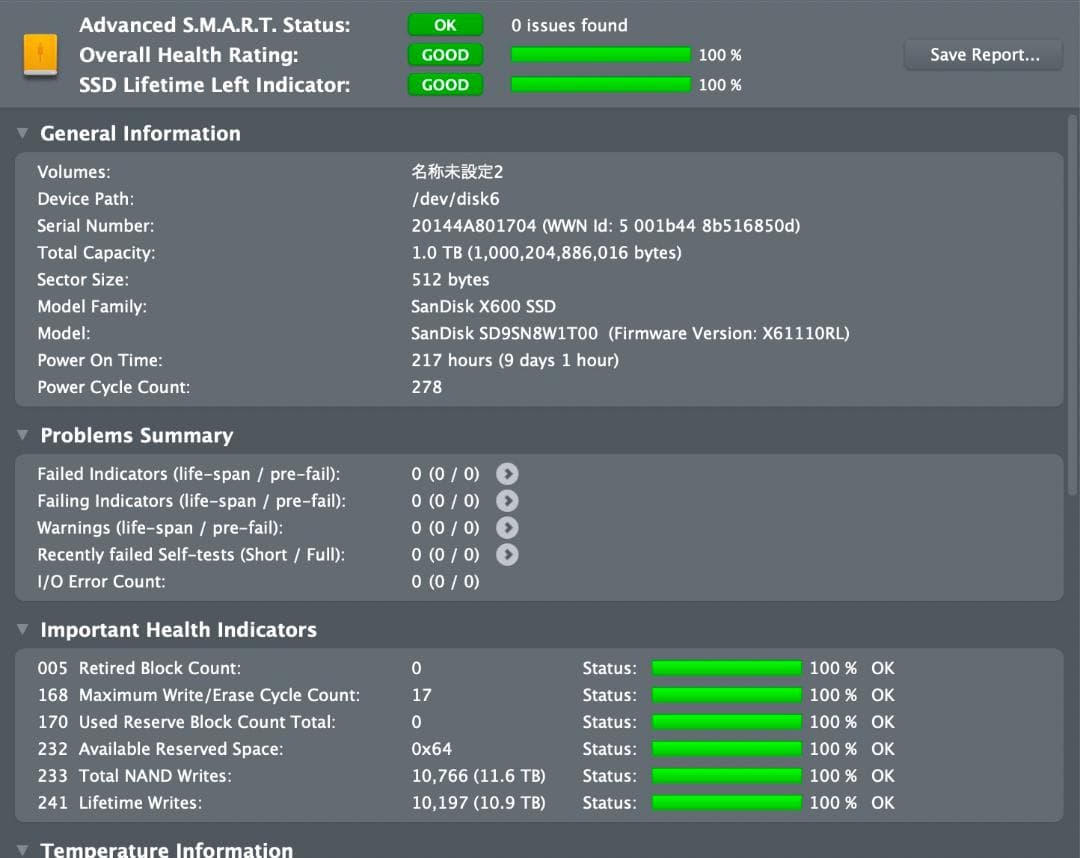
Task: Click the GOOD badge for Overall Health Rating
Action: click(x=445, y=54)
